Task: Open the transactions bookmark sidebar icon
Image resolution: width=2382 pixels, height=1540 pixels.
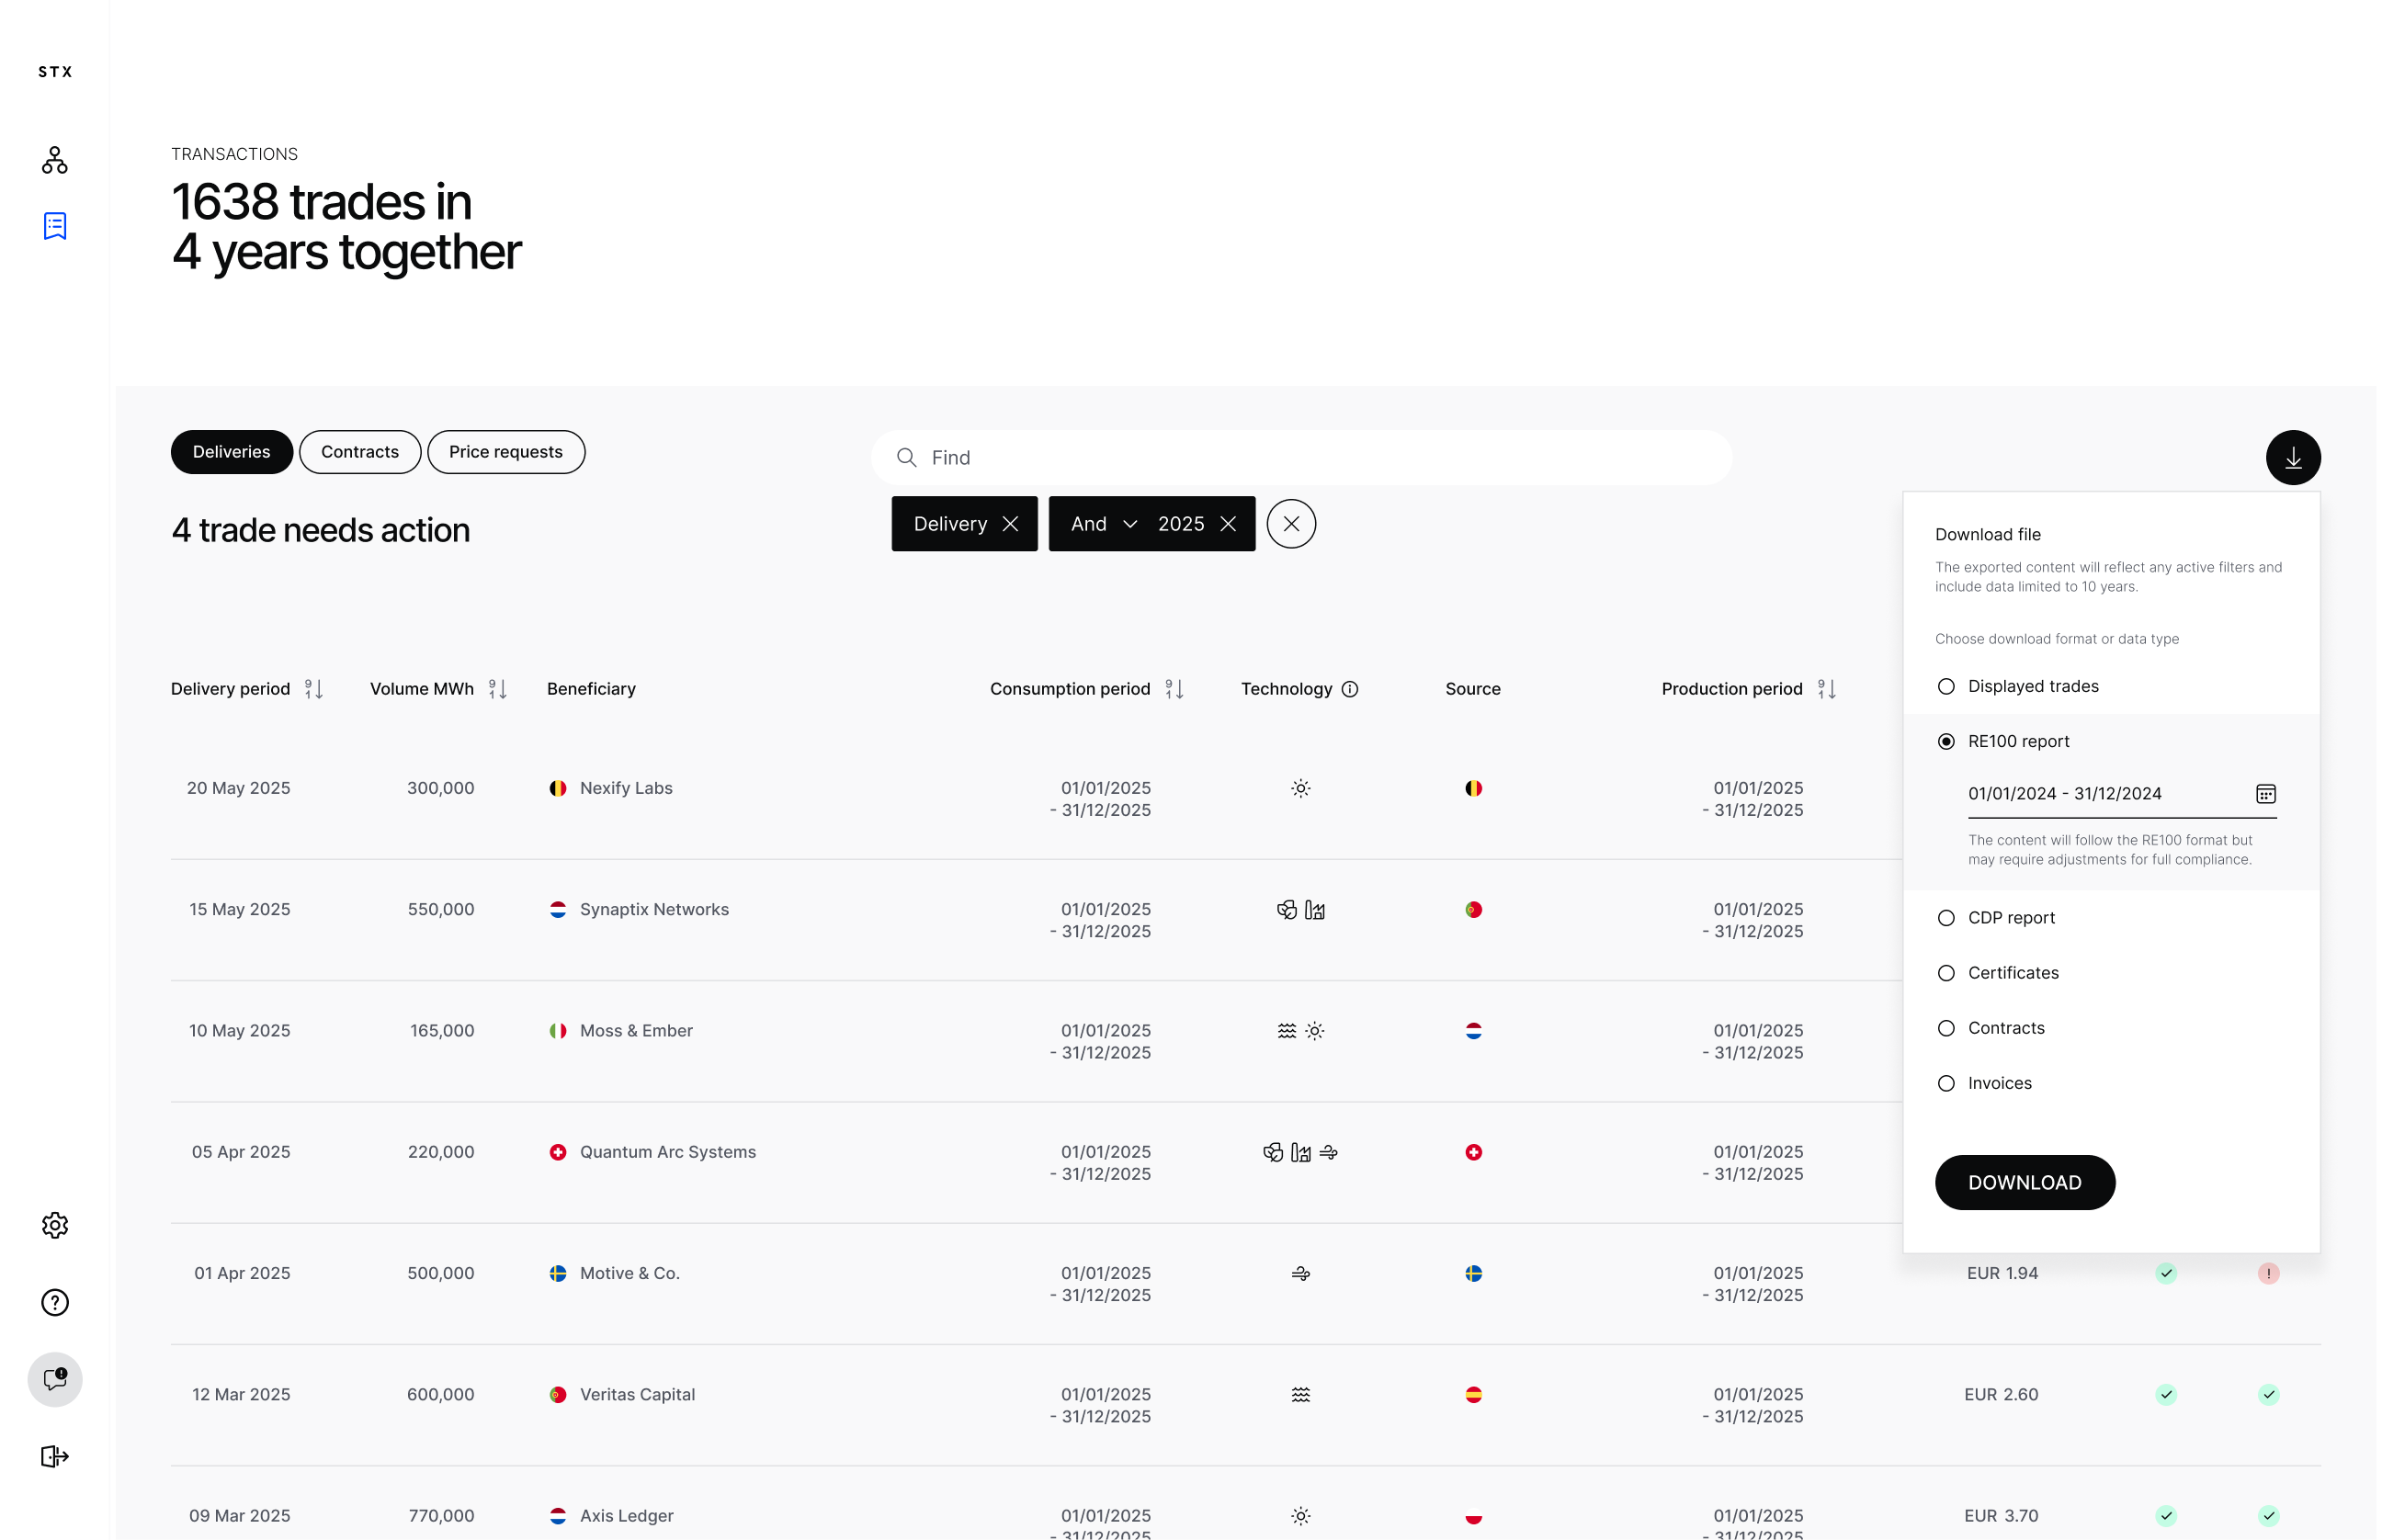Action: click(x=55, y=226)
